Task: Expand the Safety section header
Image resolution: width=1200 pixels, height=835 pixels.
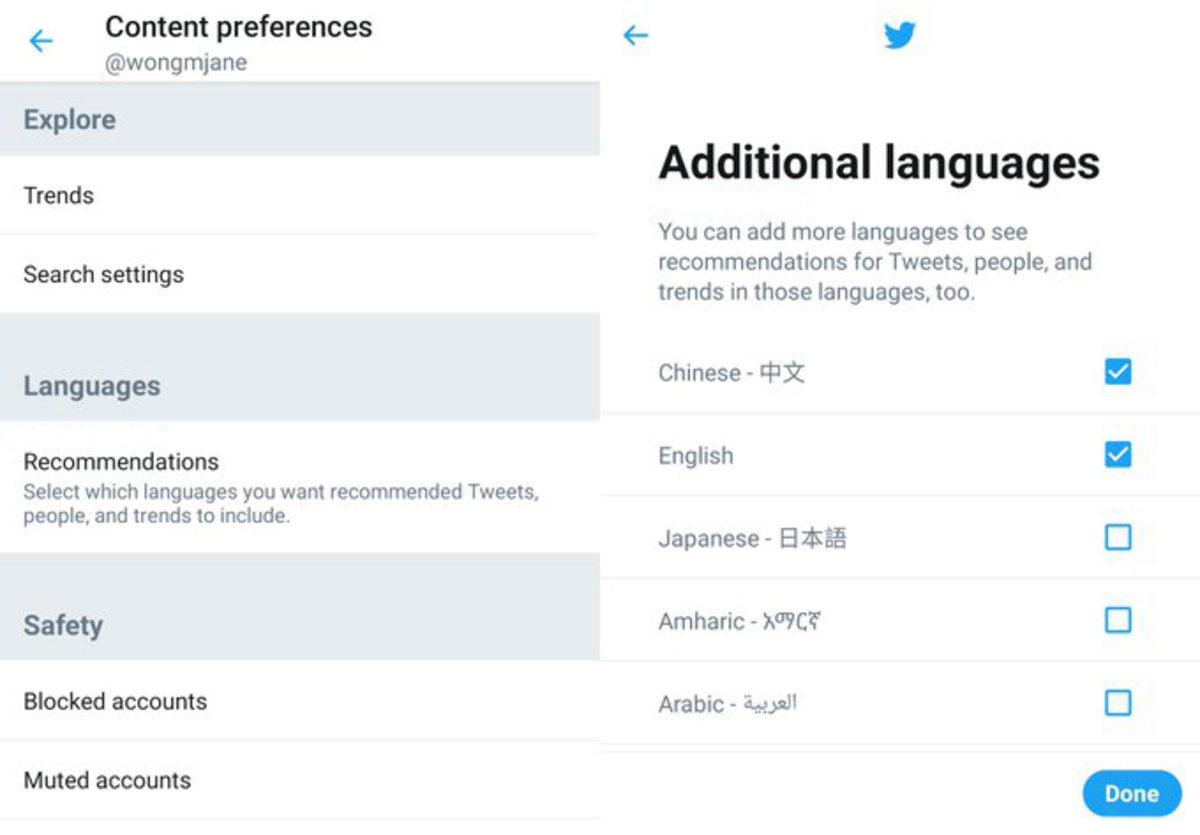Action: pos(63,625)
